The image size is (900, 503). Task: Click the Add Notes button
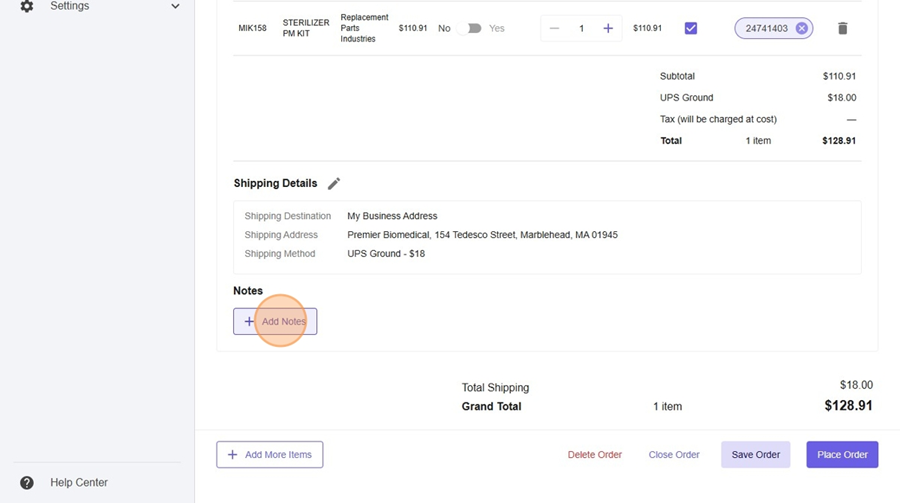276,322
